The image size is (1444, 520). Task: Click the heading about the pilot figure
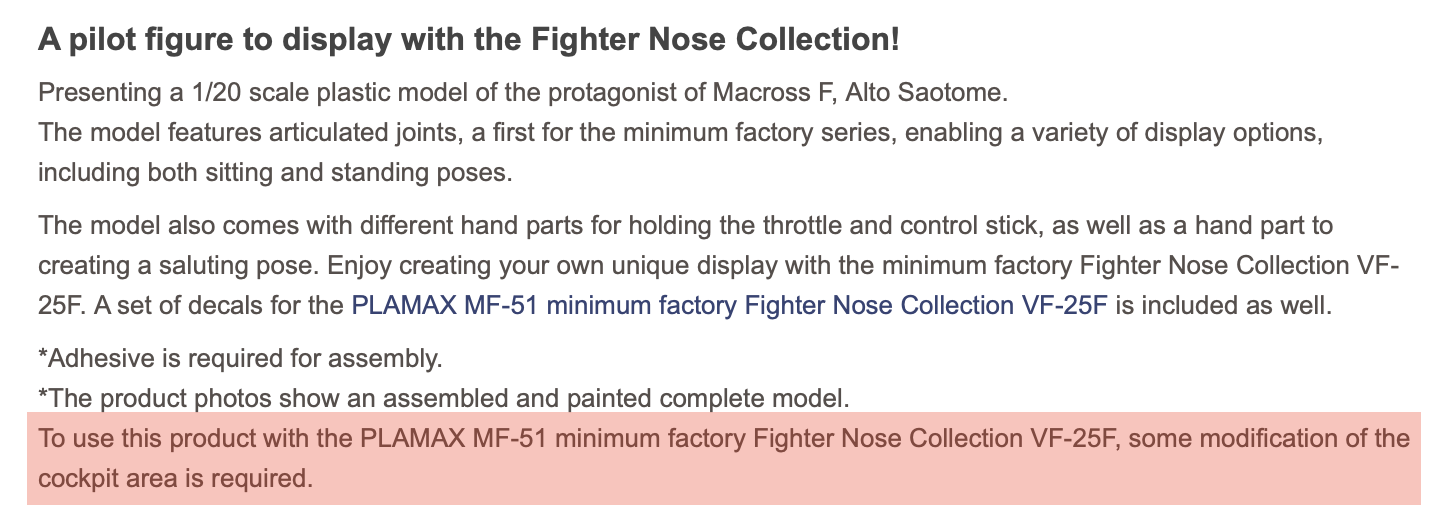[469, 41]
